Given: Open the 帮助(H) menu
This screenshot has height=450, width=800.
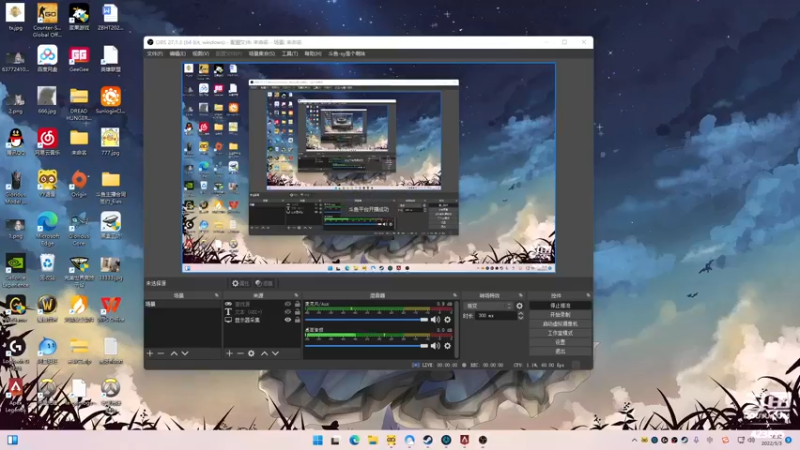Looking at the screenshot, I should click(x=313, y=54).
